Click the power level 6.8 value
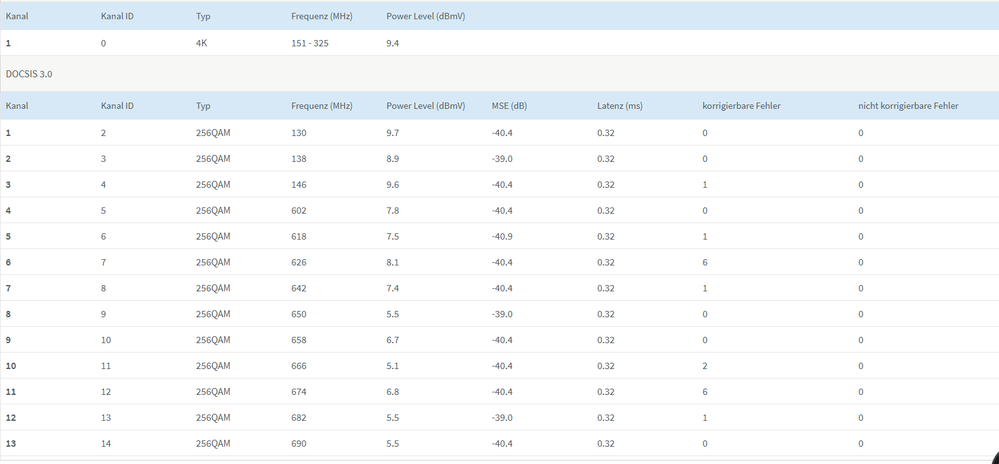 click(392, 391)
